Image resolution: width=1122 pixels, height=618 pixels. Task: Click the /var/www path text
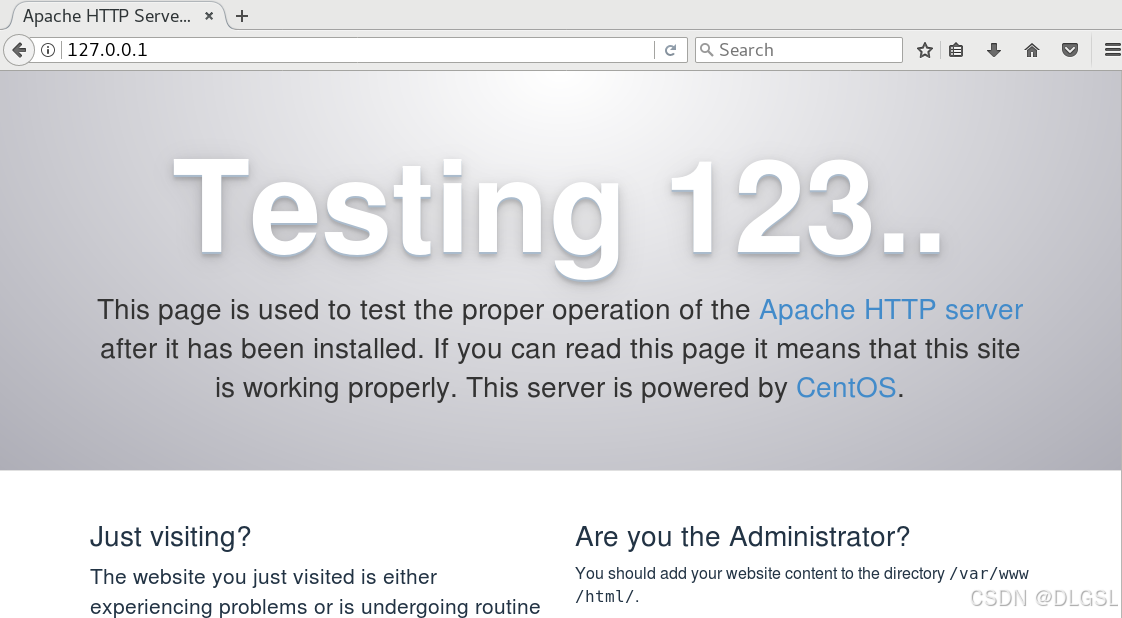pos(989,574)
